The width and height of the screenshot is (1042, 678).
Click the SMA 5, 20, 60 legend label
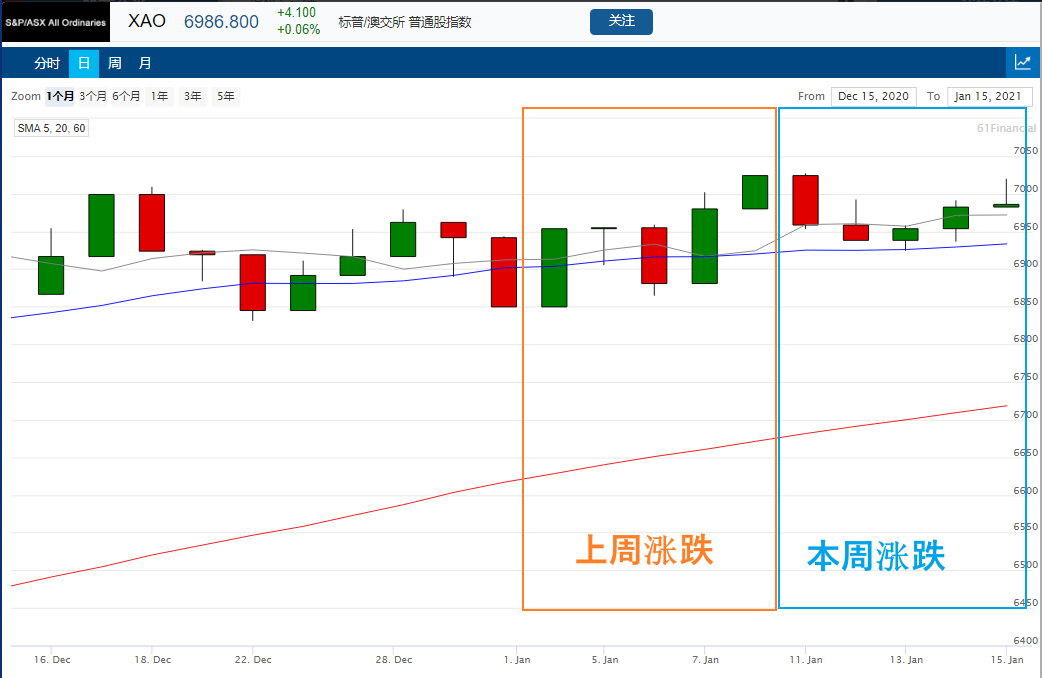coord(51,128)
